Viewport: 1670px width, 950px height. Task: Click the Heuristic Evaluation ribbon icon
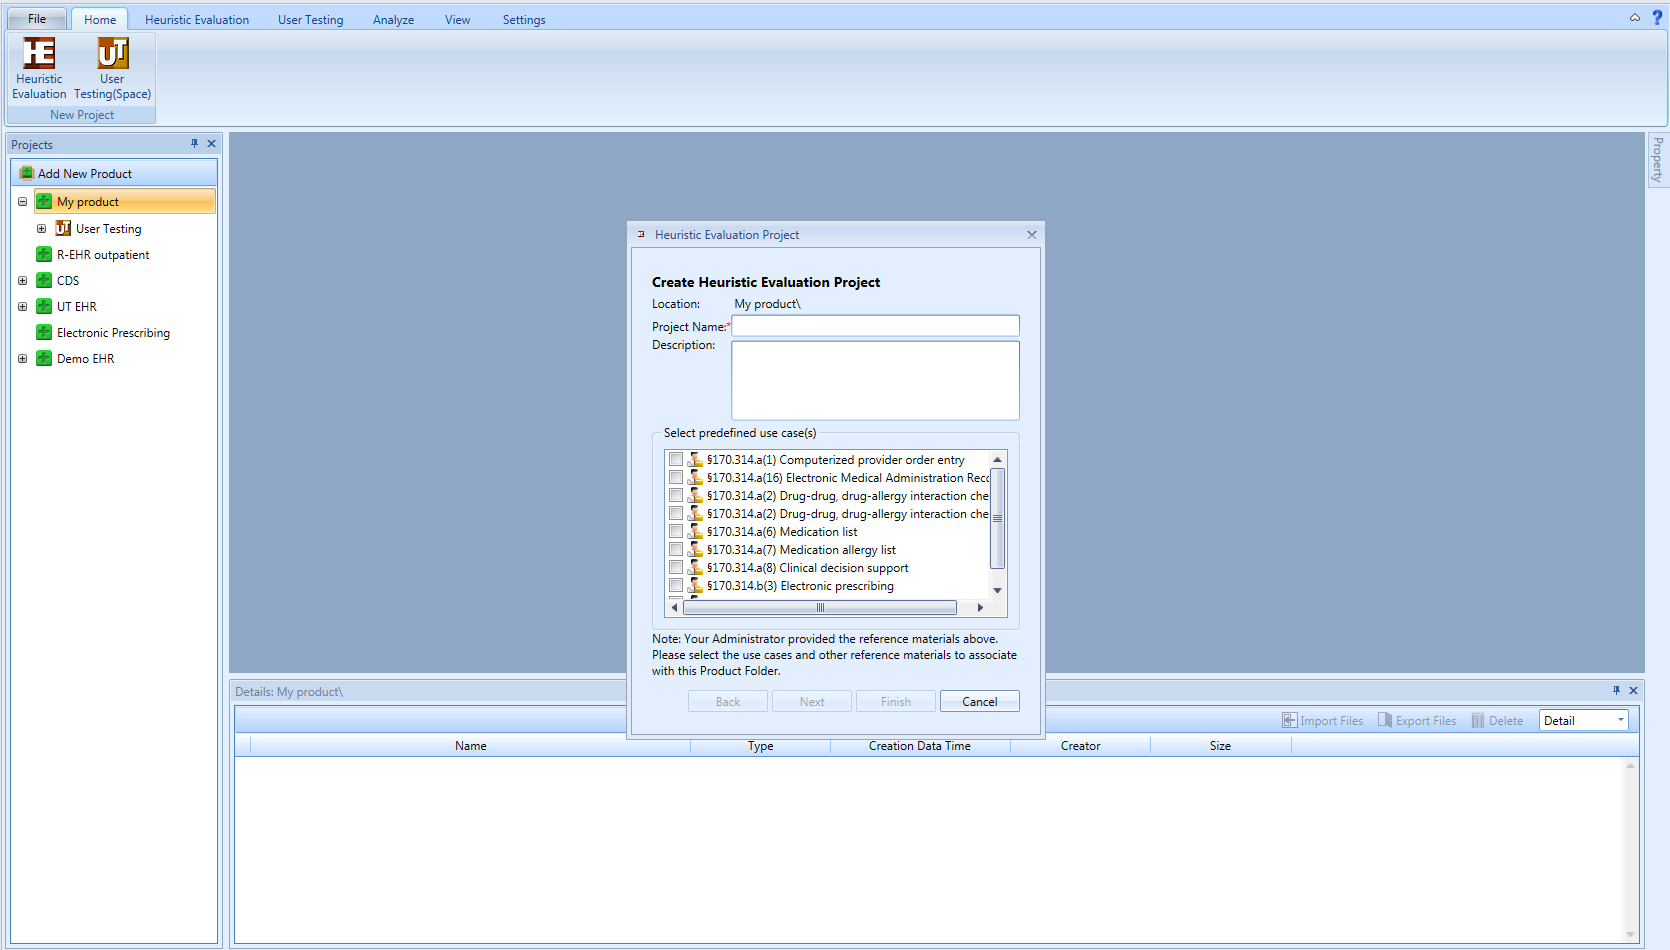pos(39,54)
